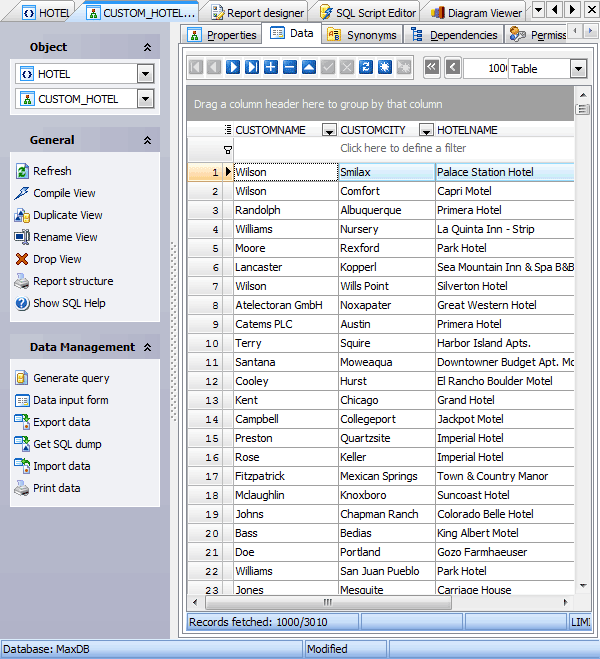This screenshot has height=659, width=600.
Task: Select cell Atelectoran GmbH
Action: [x=285, y=305]
